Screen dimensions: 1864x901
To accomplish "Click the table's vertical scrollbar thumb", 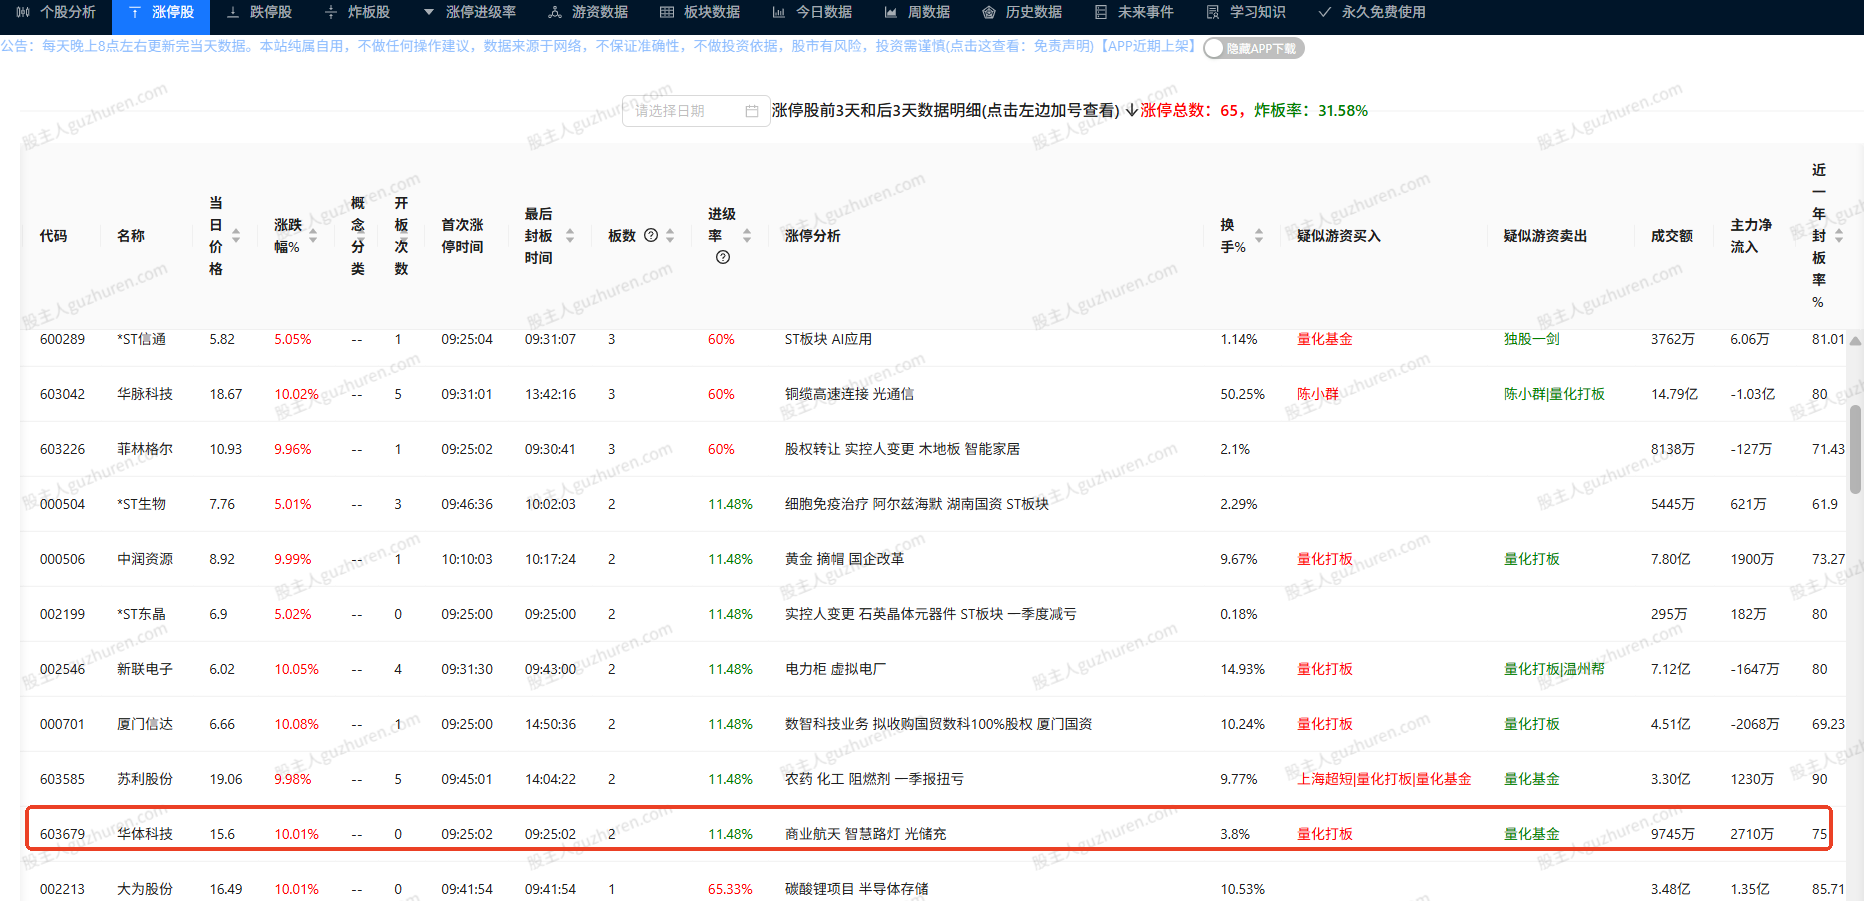I will pos(1856,450).
